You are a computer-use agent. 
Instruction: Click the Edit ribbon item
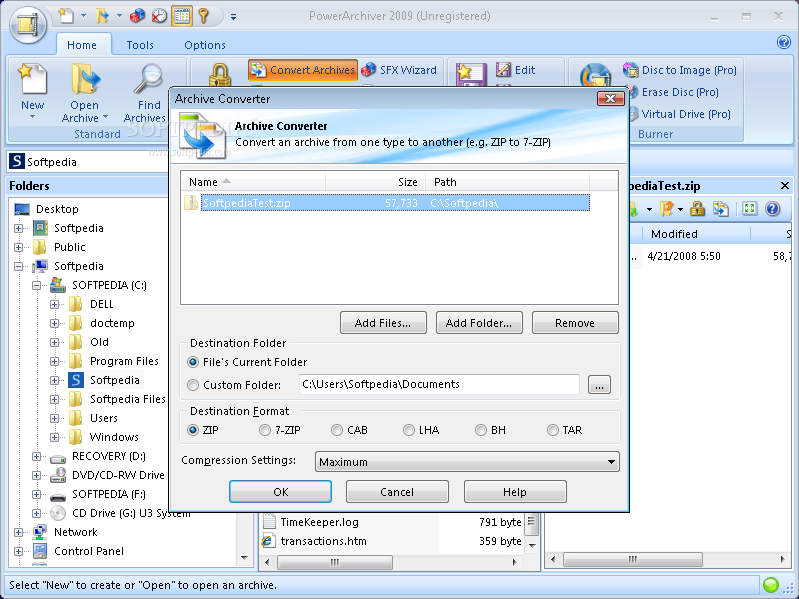tap(515, 70)
